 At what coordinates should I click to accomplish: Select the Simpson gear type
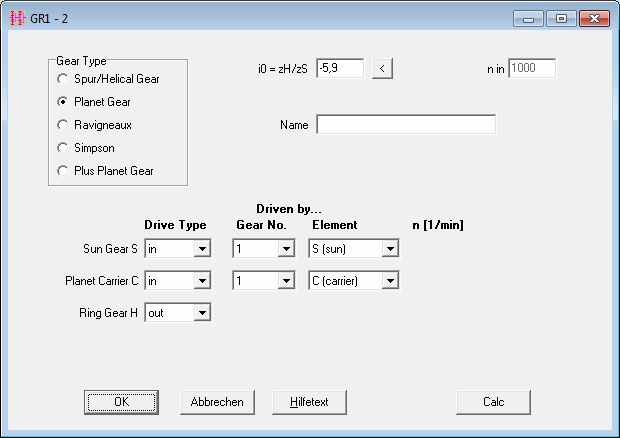pyautogui.click(x=64, y=147)
